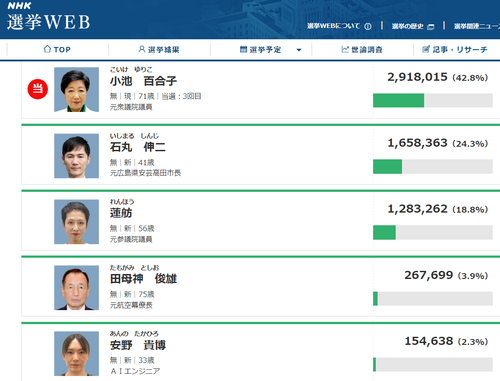Image resolution: width=500 pixels, height=381 pixels.
Task: Click the reading あんの たかひろ
Action: (134, 334)
